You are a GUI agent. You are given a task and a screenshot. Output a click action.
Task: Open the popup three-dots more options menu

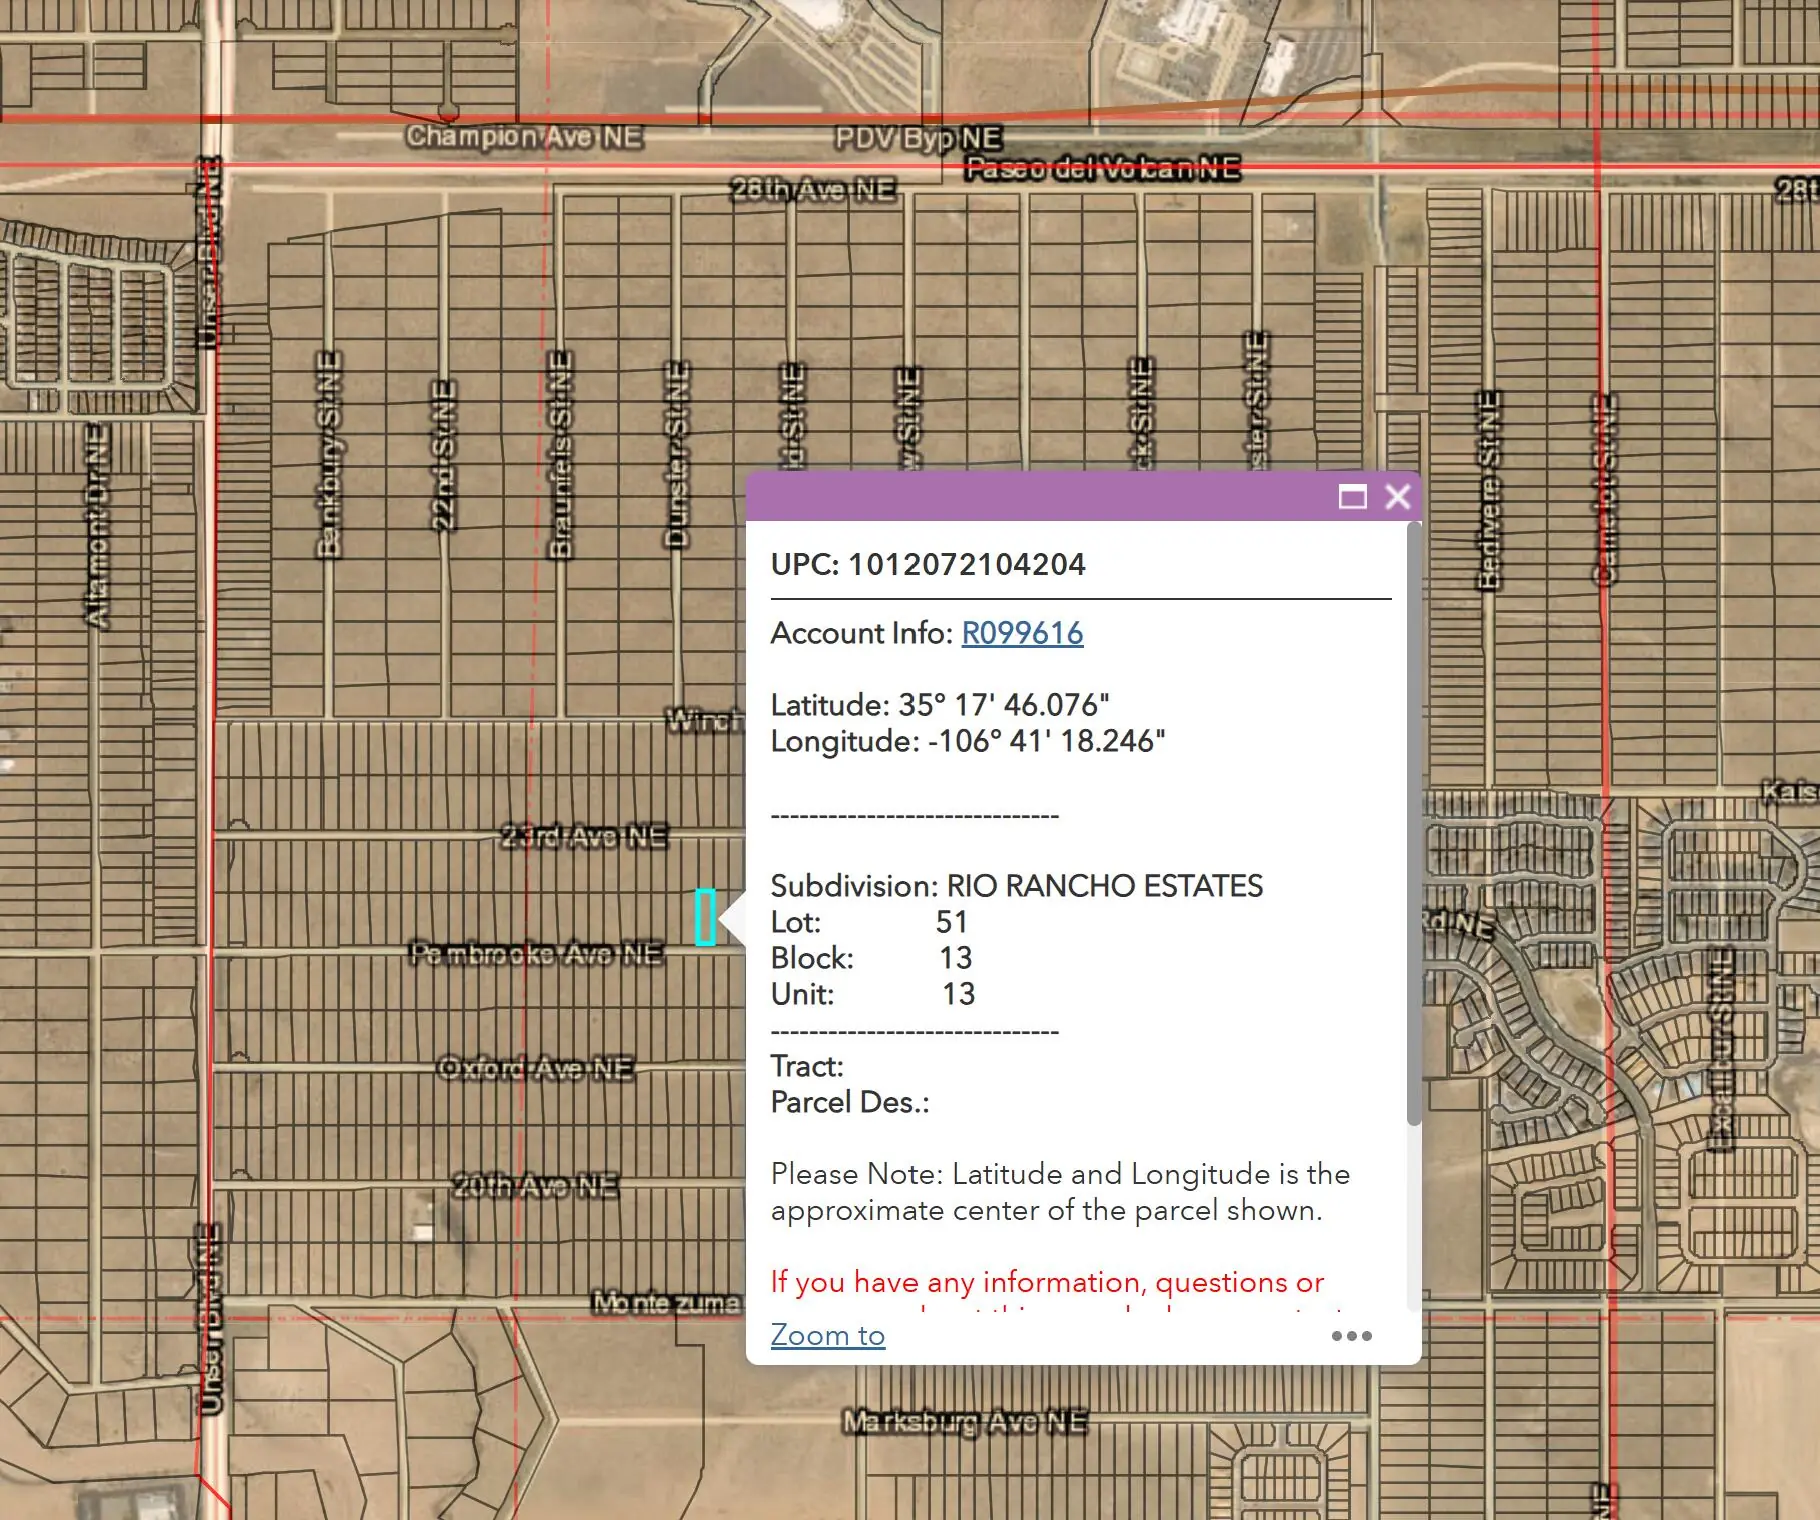(x=1352, y=1336)
